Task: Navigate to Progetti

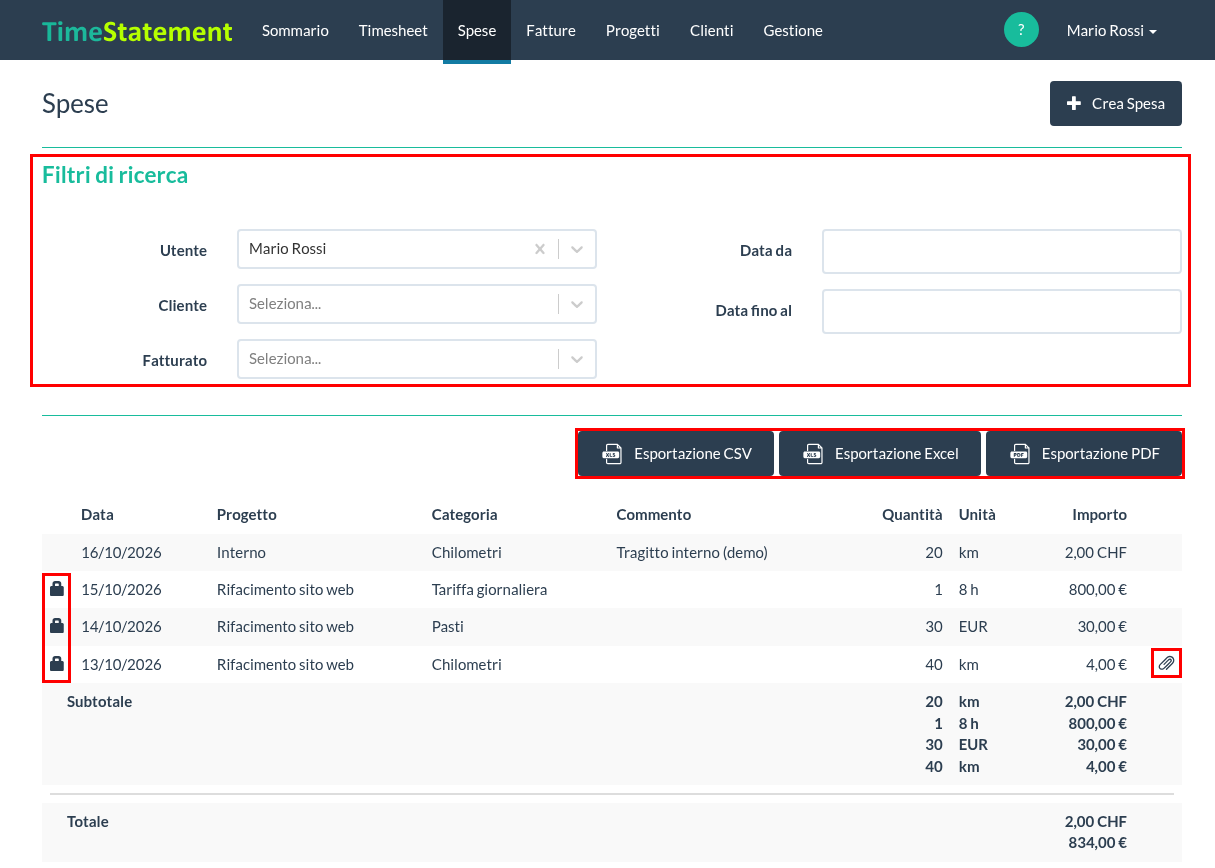Action: (x=633, y=30)
